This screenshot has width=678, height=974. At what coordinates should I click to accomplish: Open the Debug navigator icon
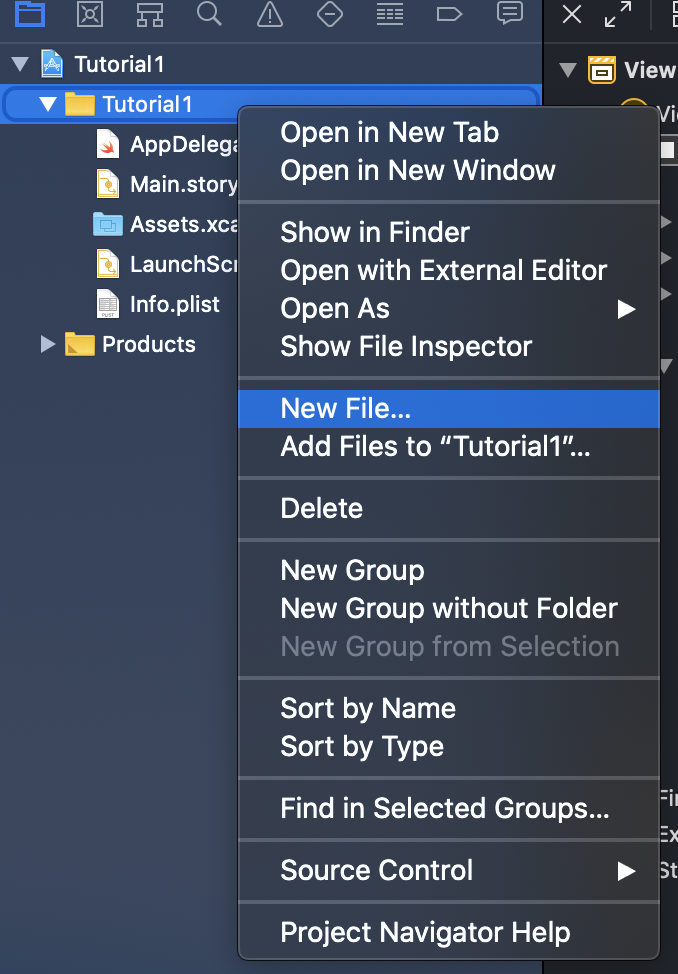[390, 14]
